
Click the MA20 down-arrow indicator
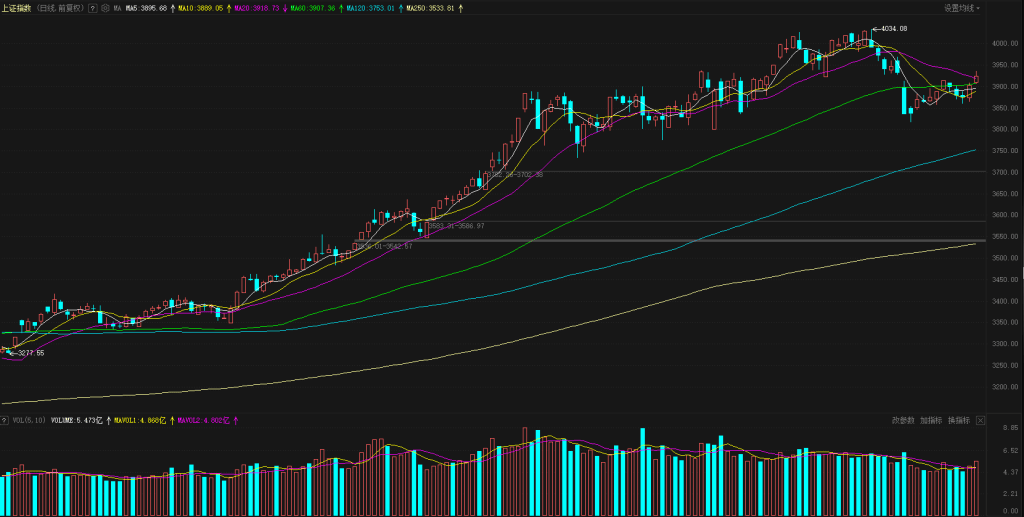286,8
